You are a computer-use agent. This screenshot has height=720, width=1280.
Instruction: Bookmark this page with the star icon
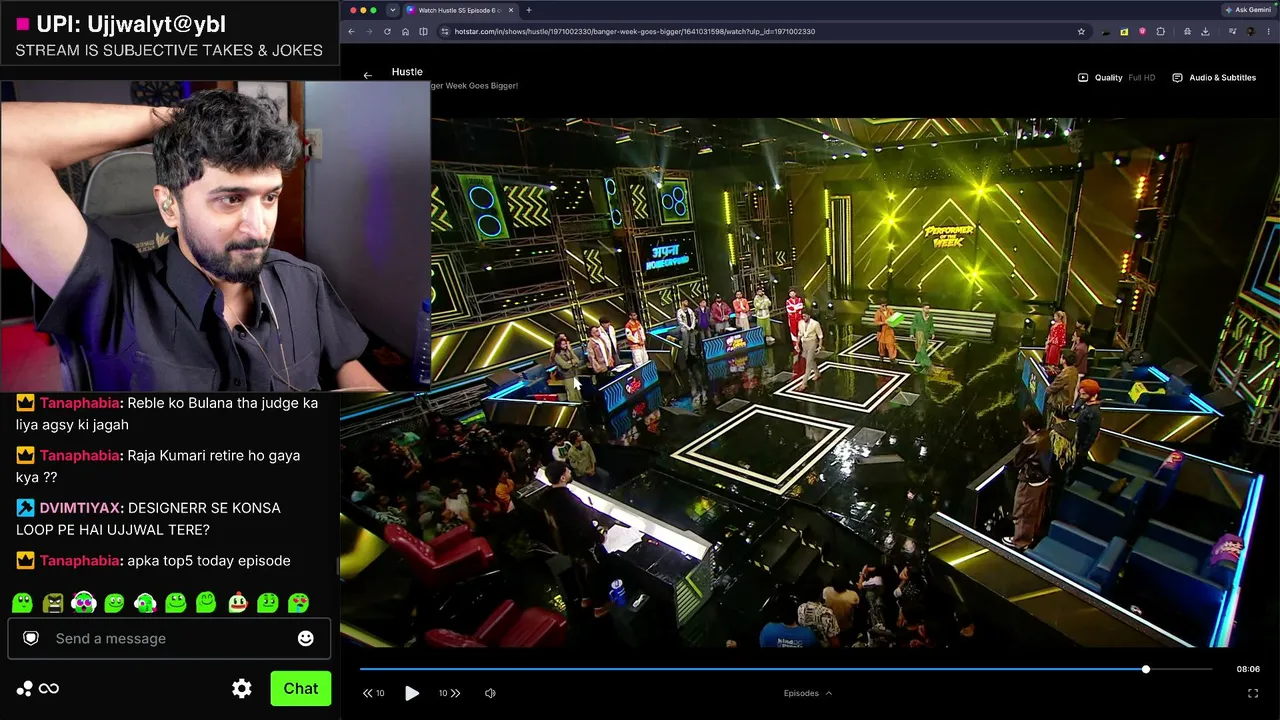tap(1081, 31)
